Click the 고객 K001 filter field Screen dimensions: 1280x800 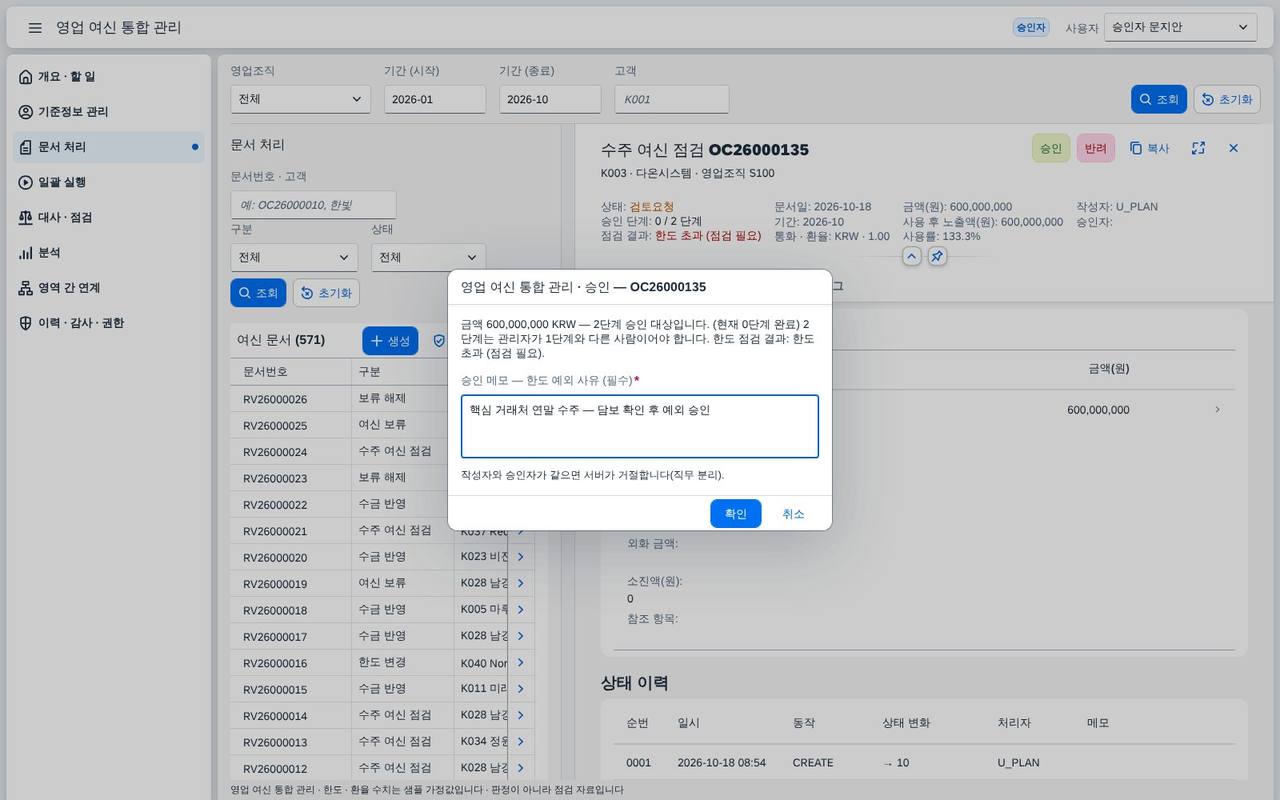click(671, 99)
